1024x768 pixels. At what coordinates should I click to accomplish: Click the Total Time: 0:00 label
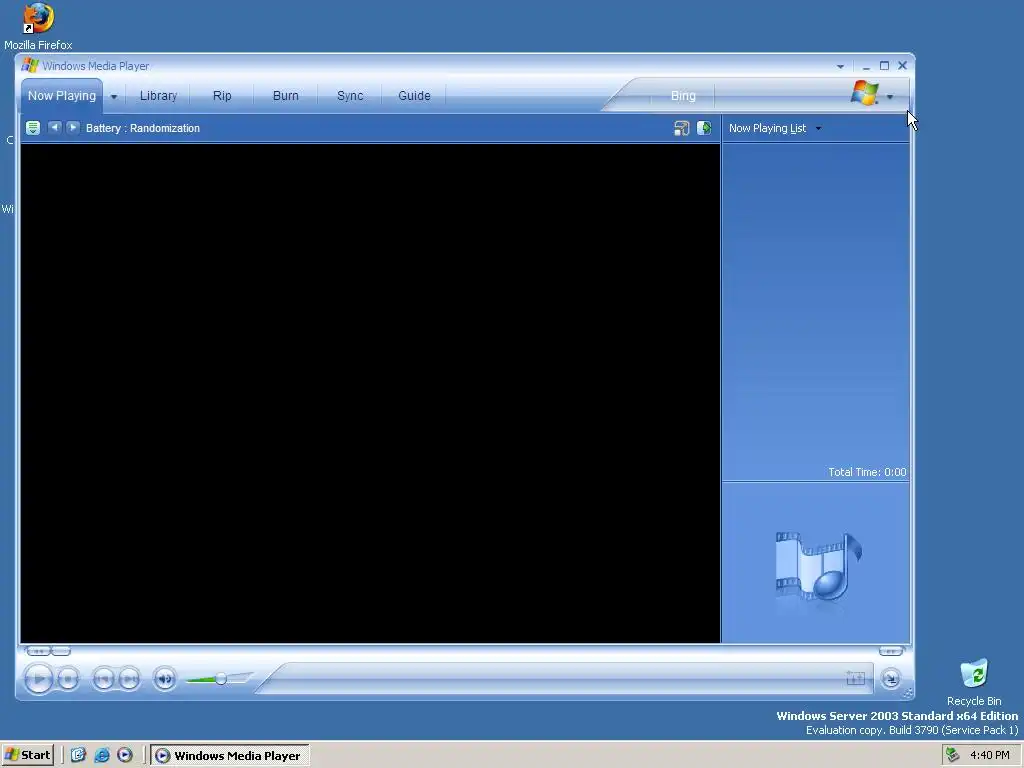pos(867,472)
